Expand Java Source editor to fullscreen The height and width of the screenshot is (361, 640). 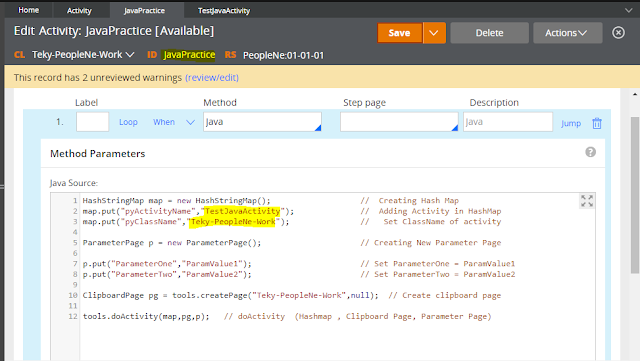point(587,201)
